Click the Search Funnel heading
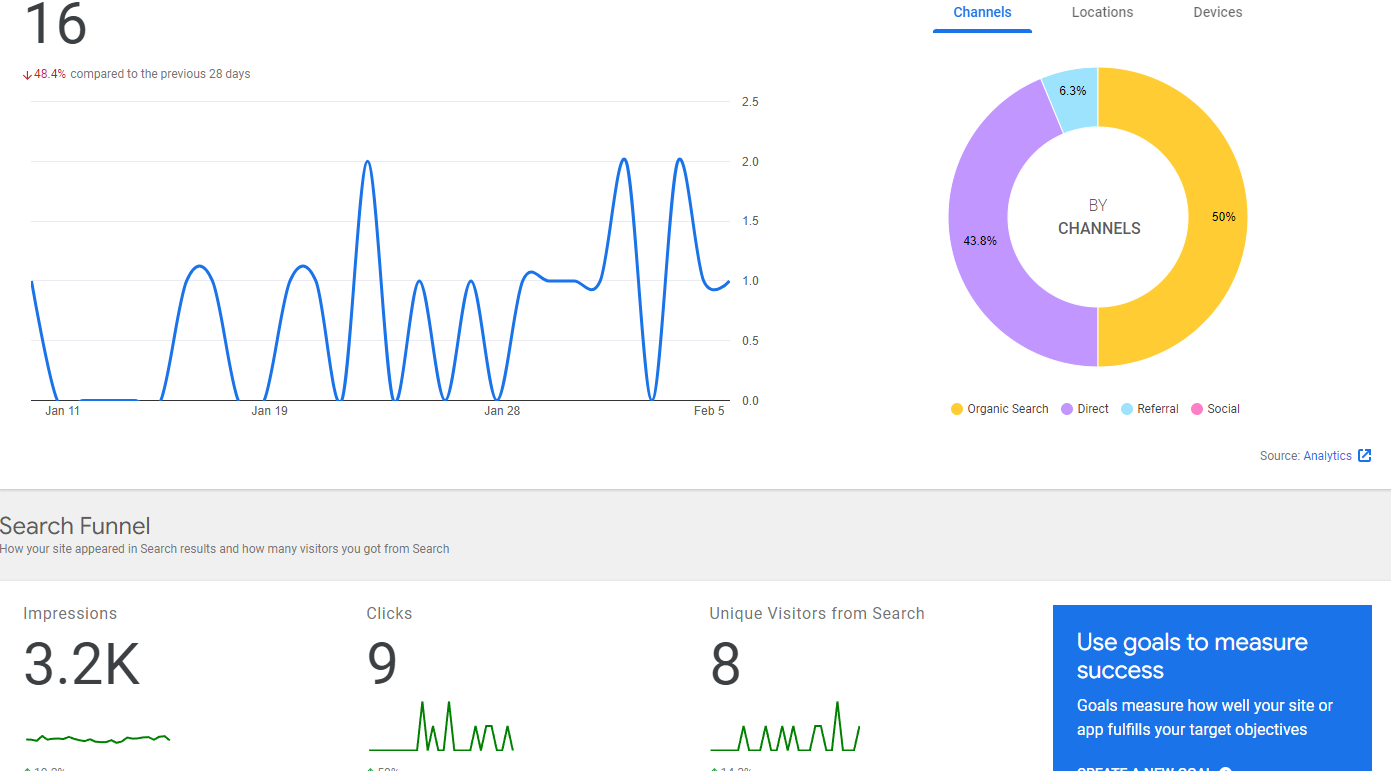Screen dimensions: 1391x771 click(75, 526)
